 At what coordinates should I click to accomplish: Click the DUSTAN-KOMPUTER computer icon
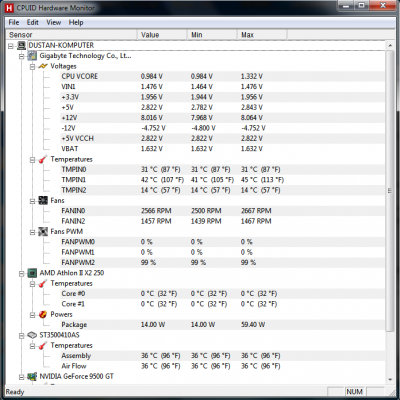(22, 45)
